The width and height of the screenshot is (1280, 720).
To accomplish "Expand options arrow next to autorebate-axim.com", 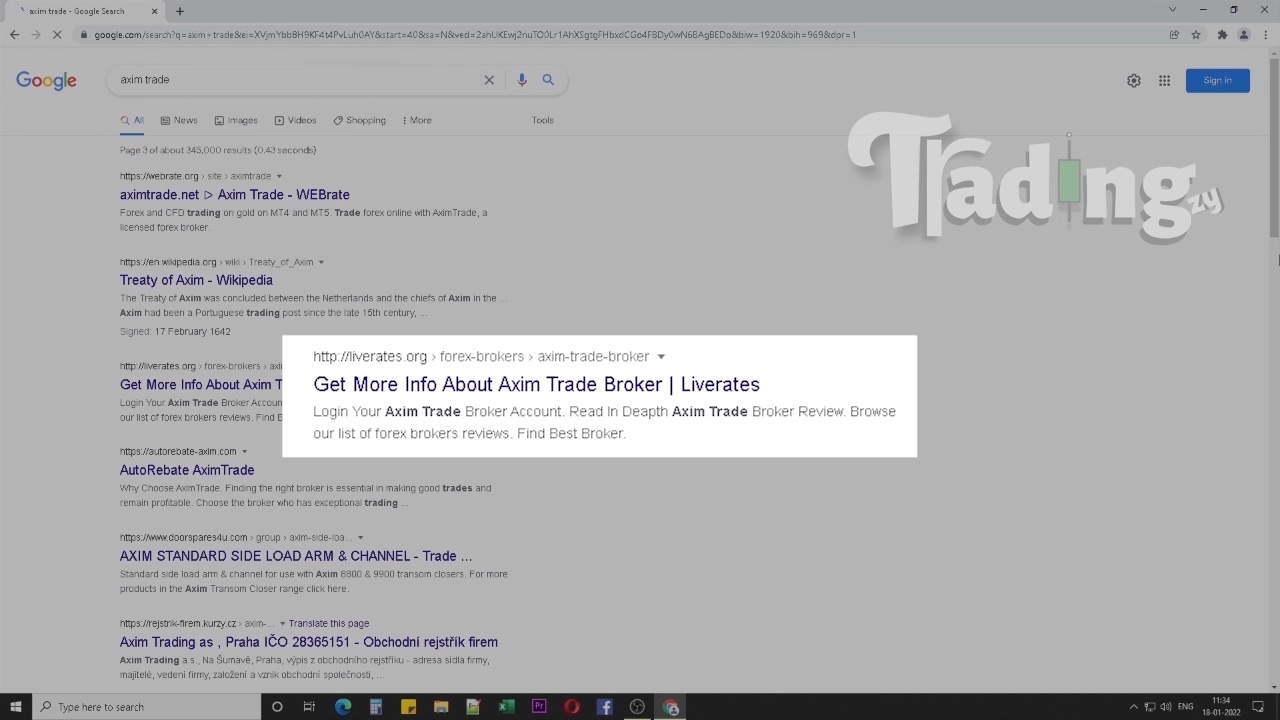I will point(244,452).
